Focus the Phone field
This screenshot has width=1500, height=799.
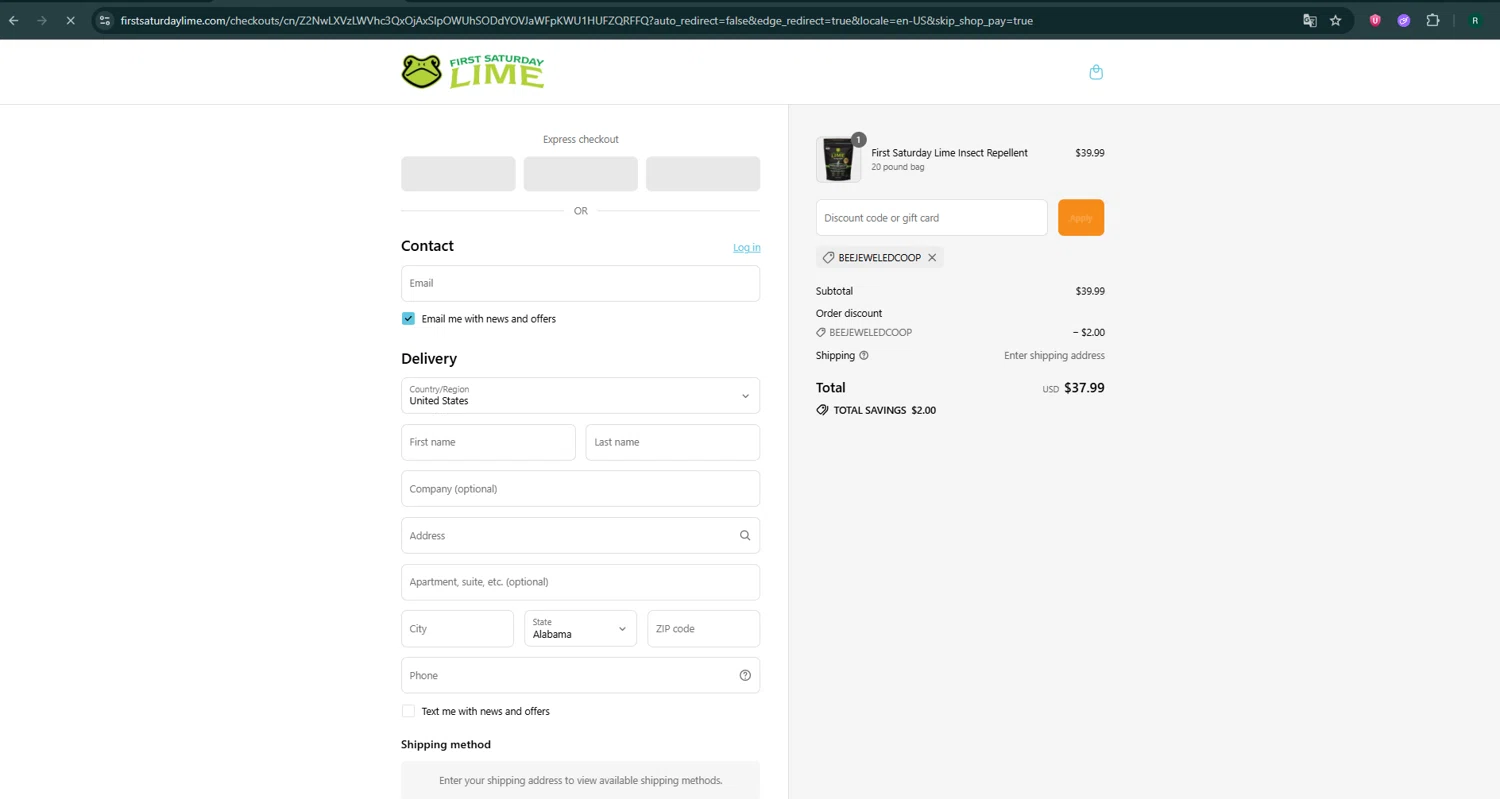(580, 676)
